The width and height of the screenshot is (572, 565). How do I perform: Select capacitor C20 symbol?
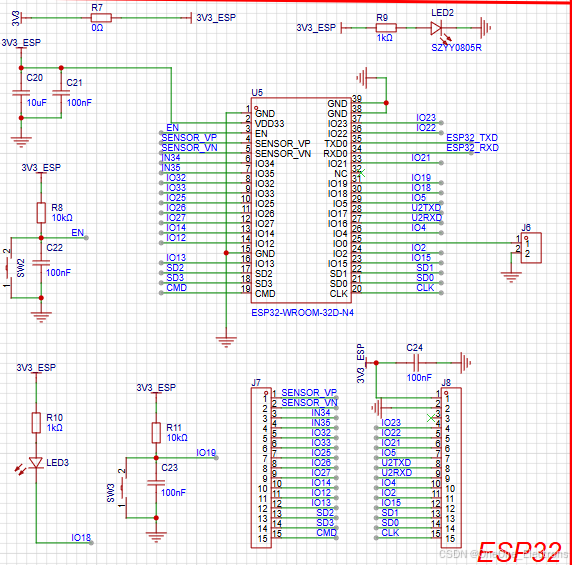point(21,93)
